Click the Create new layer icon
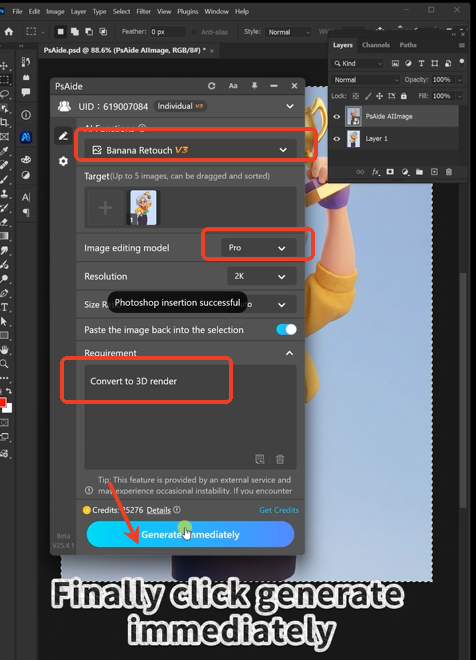Image resolution: width=476 pixels, height=660 pixels. [x=434, y=172]
